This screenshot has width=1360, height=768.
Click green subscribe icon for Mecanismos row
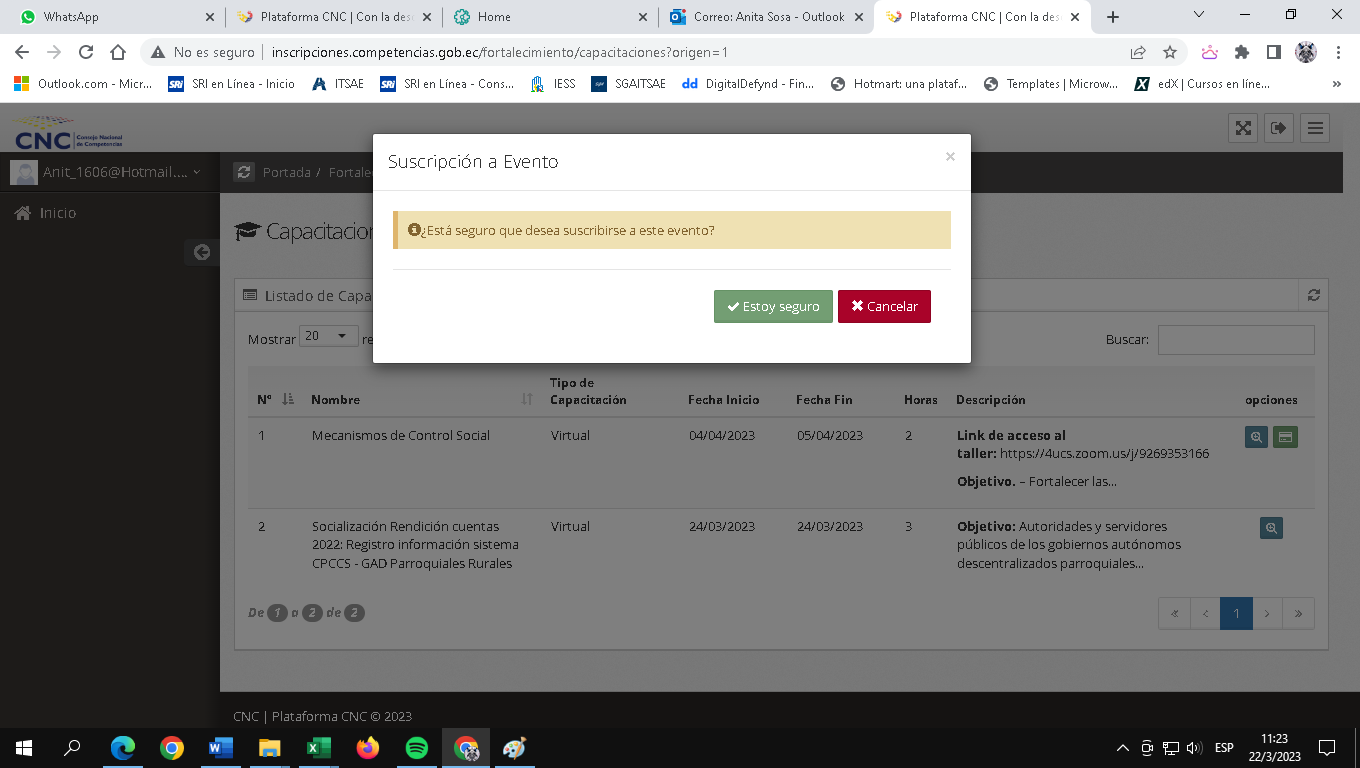point(1285,437)
